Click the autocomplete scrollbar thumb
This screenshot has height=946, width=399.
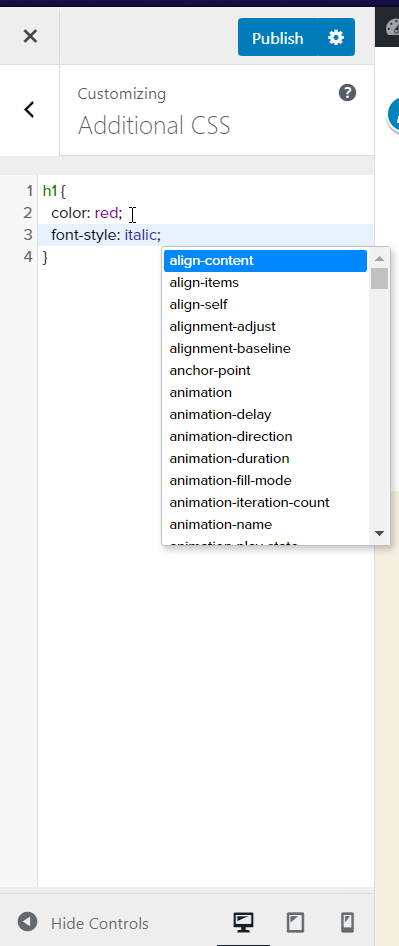click(380, 279)
